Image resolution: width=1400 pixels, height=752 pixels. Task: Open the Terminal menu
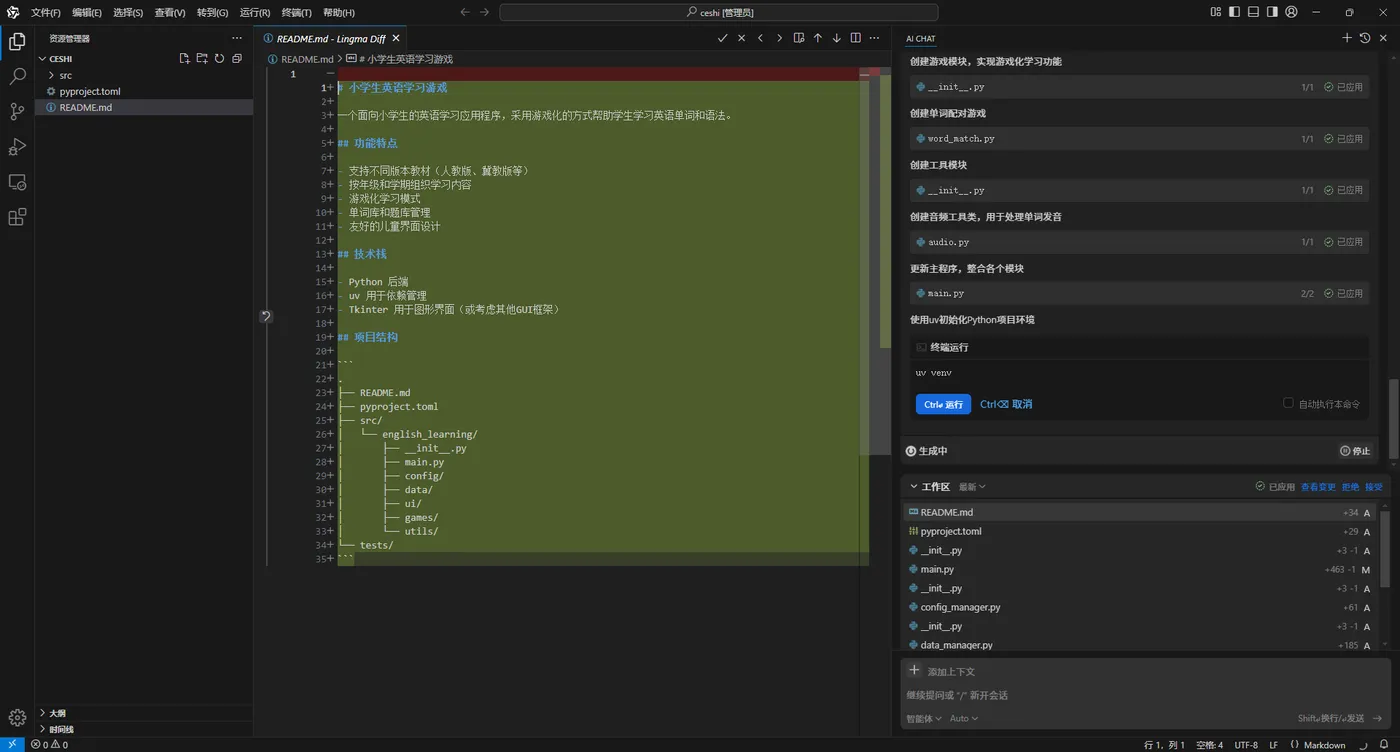[x=296, y=12]
